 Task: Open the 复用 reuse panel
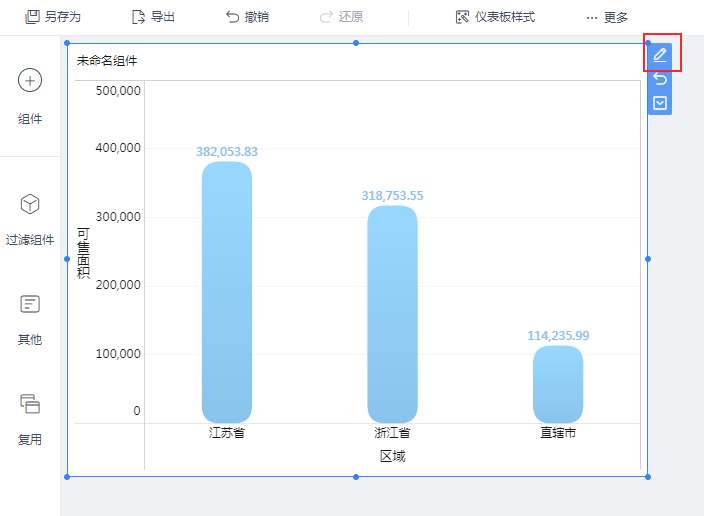(x=30, y=420)
